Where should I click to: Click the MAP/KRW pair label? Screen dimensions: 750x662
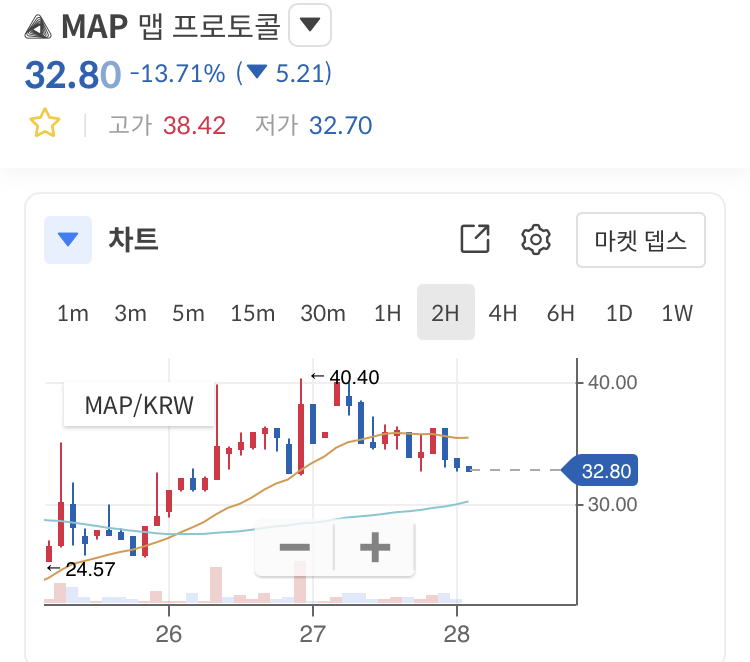coord(139,405)
